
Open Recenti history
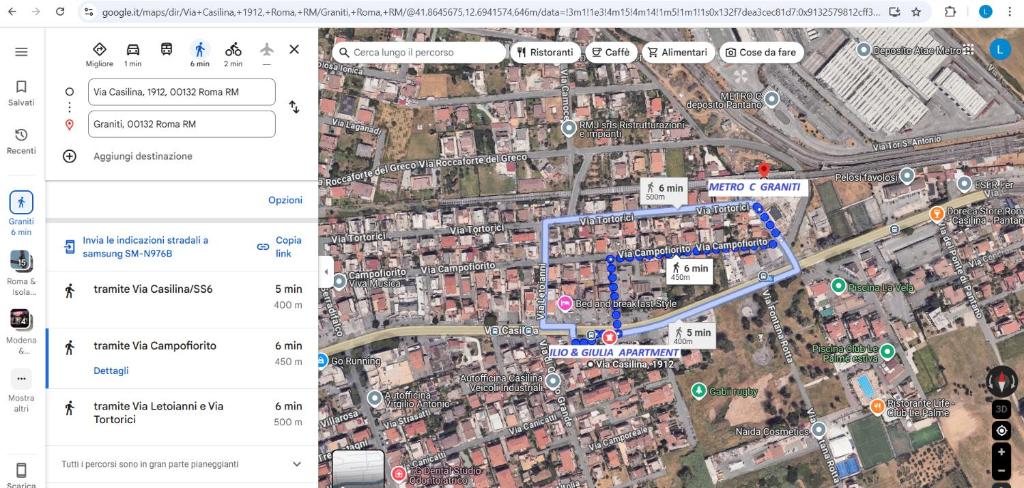(21, 141)
